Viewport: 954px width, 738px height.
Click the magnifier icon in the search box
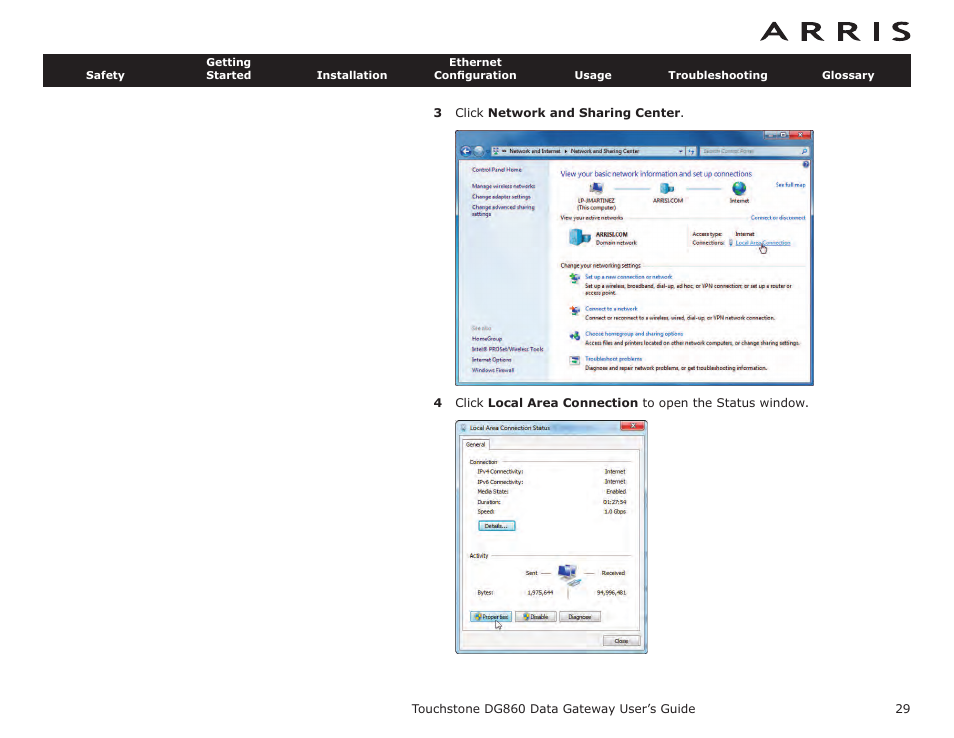tap(804, 151)
